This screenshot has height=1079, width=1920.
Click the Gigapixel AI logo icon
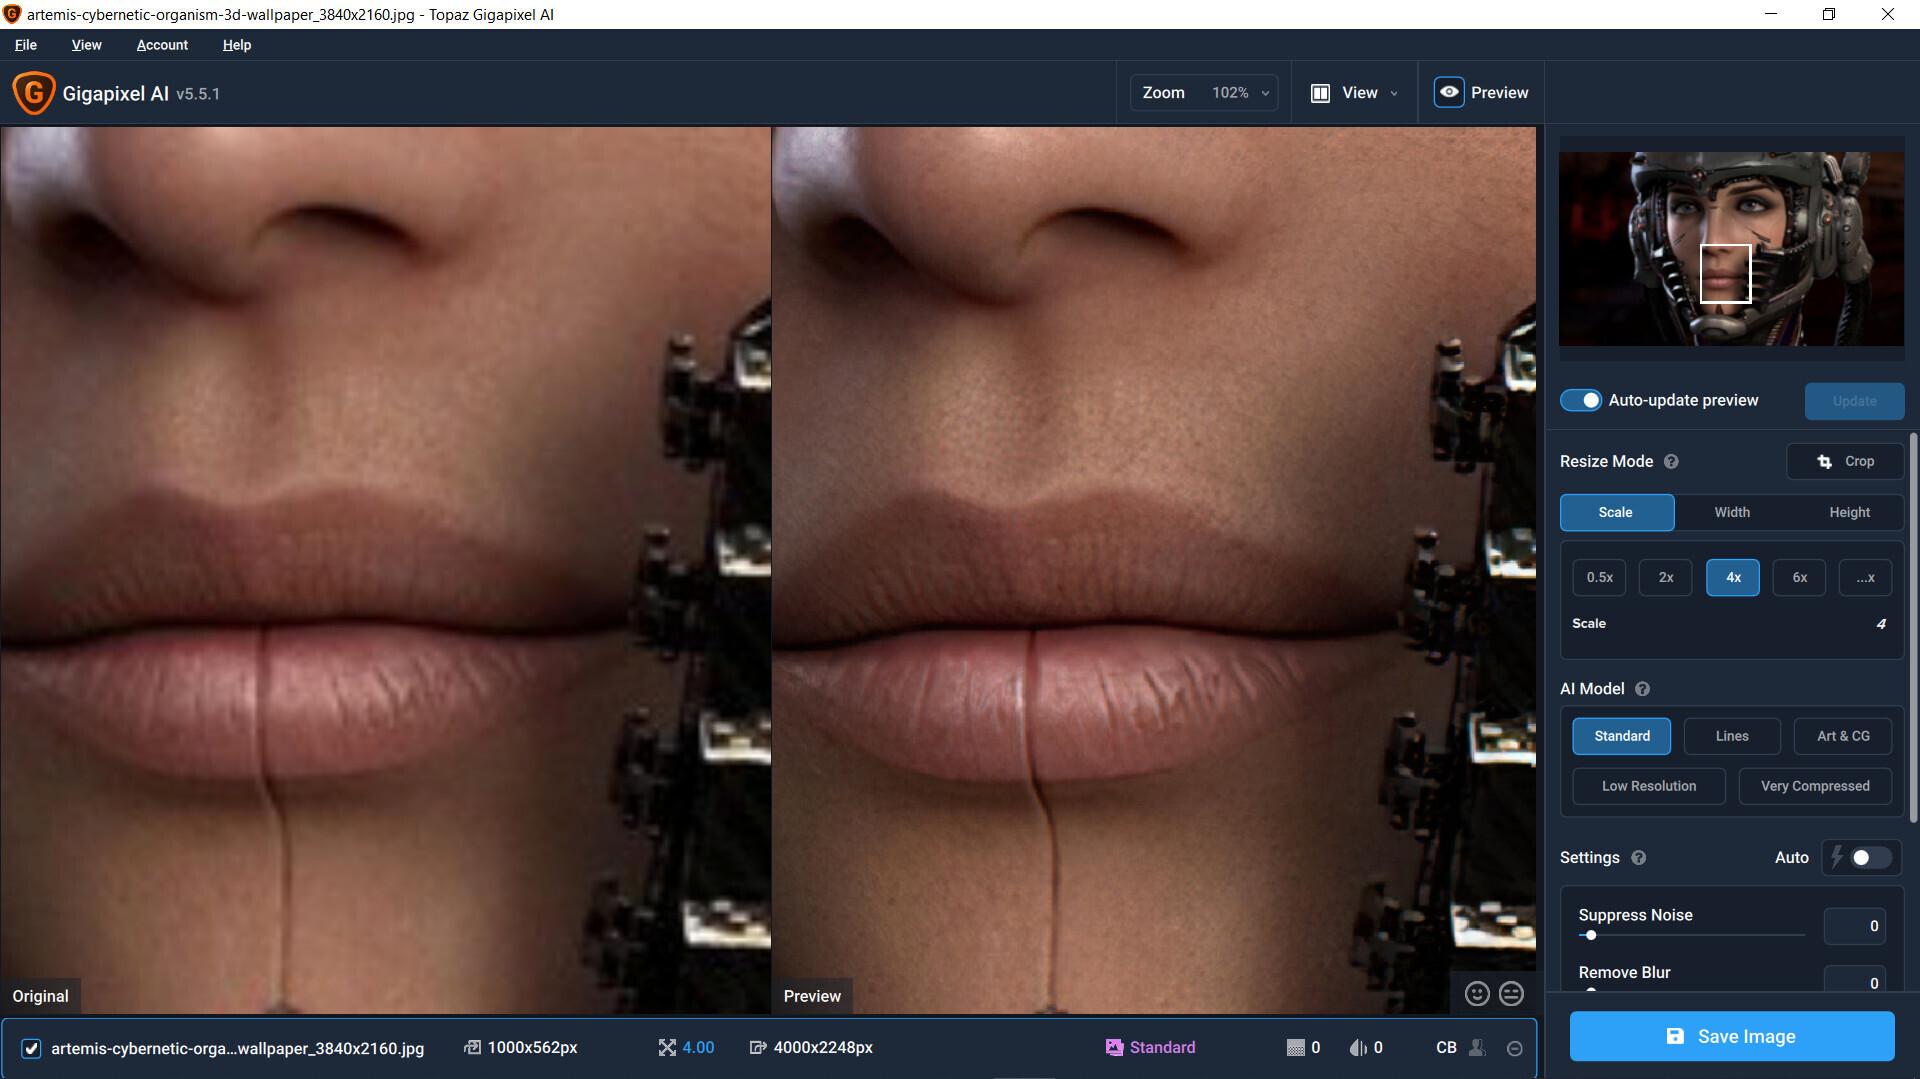pyautogui.click(x=33, y=93)
